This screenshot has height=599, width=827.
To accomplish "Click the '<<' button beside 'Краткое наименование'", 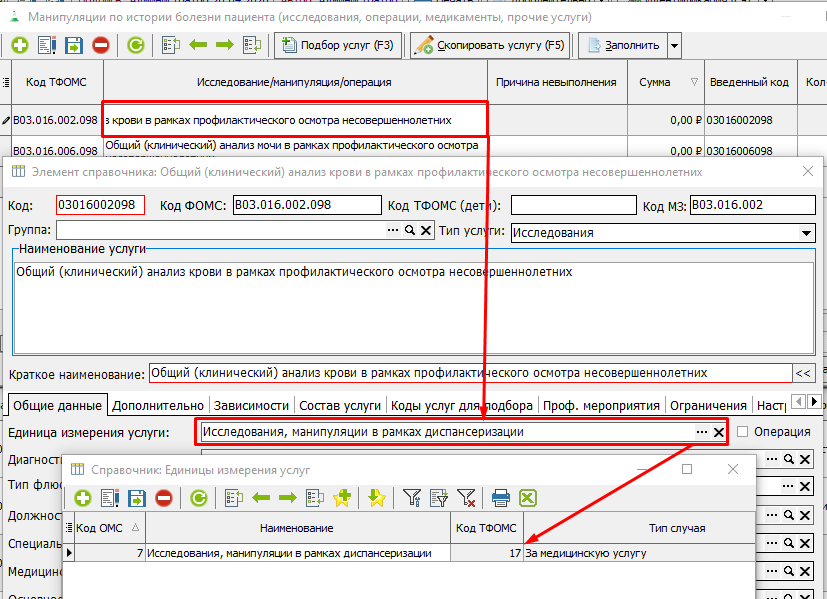I will point(803,373).
